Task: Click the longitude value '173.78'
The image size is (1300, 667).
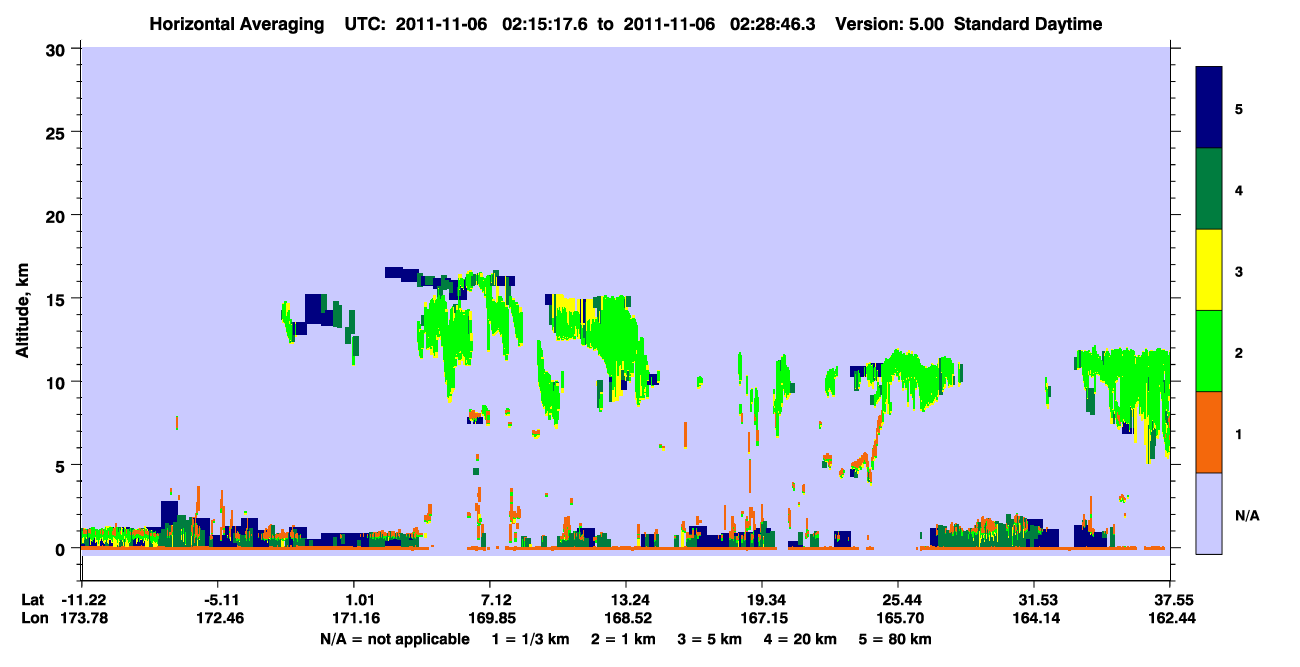Action: (82, 618)
